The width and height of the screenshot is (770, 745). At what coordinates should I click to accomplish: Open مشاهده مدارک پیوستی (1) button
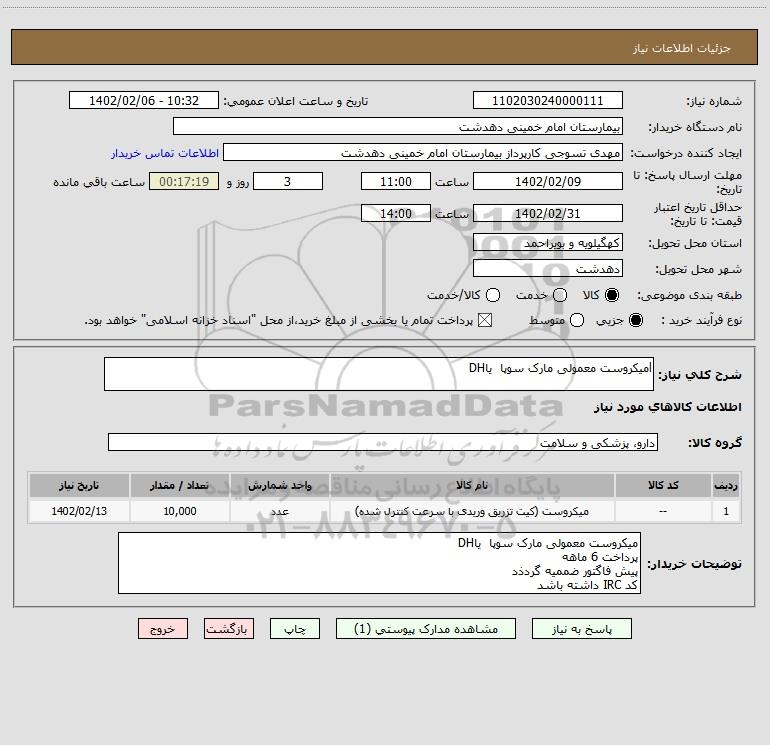(x=426, y=629)
